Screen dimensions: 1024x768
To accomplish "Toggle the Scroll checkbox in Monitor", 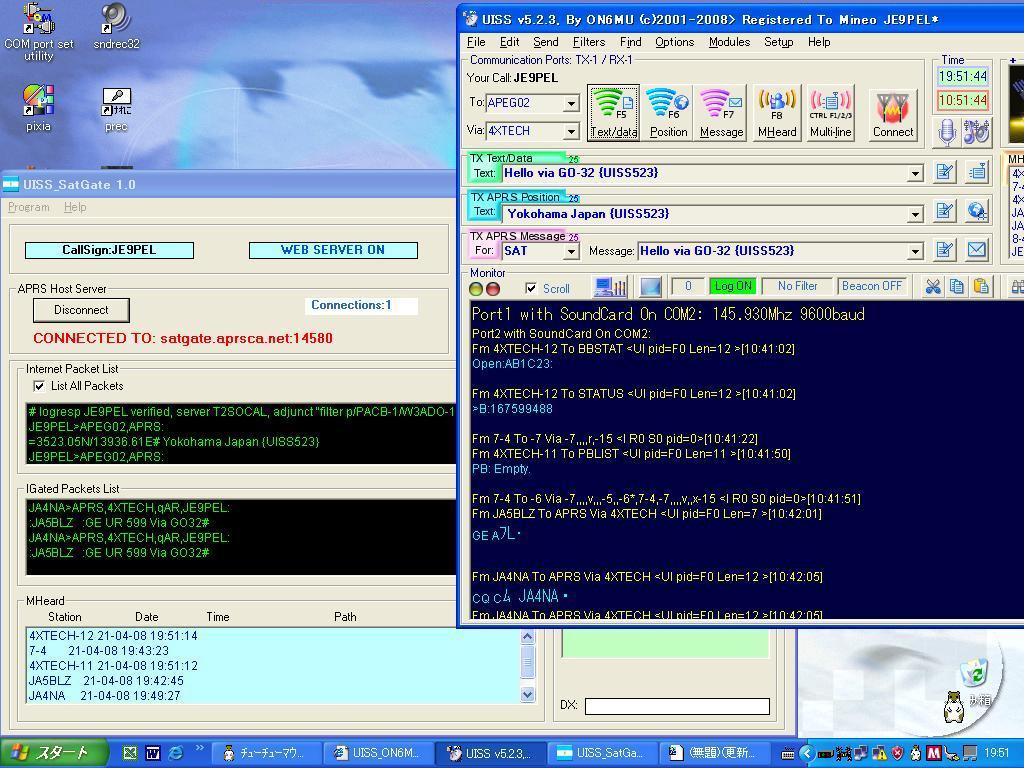I will pyautogui.click(x=531, y=288).
